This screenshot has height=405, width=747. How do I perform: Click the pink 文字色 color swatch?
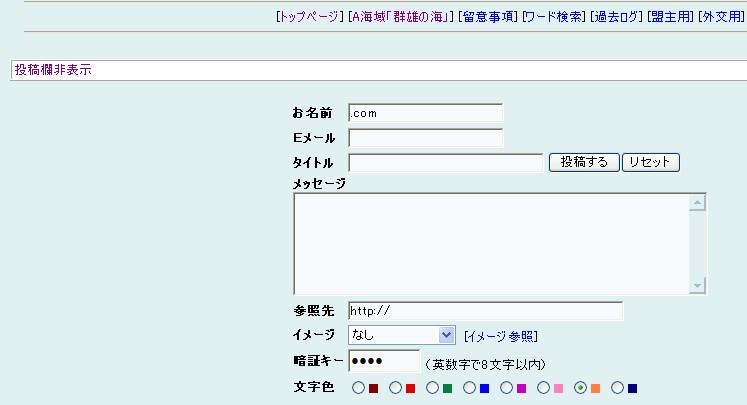558,388
